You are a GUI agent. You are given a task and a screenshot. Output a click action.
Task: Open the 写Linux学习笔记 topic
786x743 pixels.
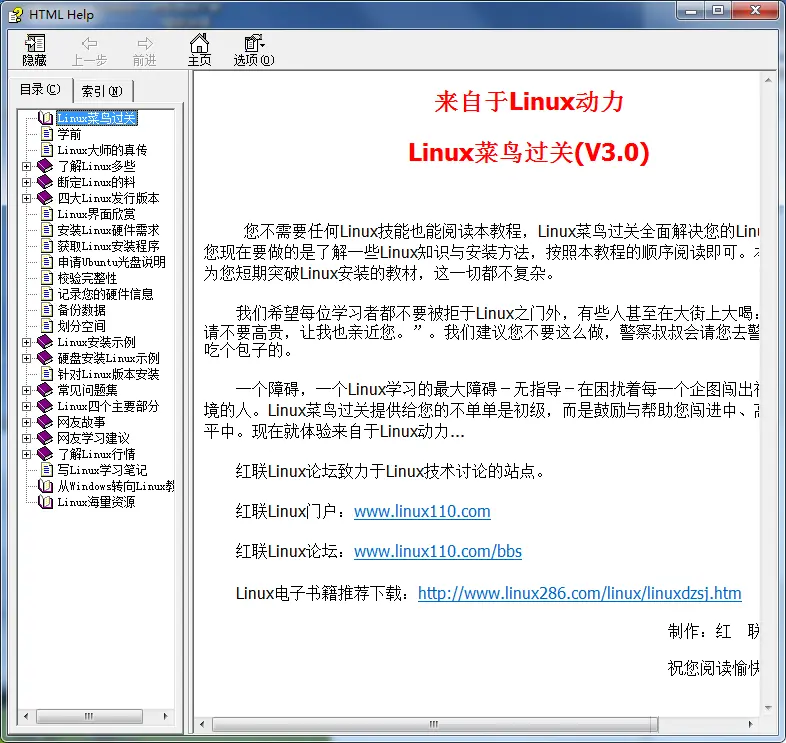(102, 470)
